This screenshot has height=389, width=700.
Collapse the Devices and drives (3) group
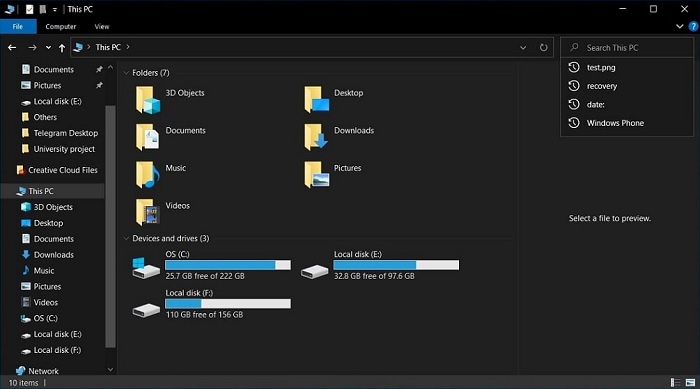tap(126, 238)
